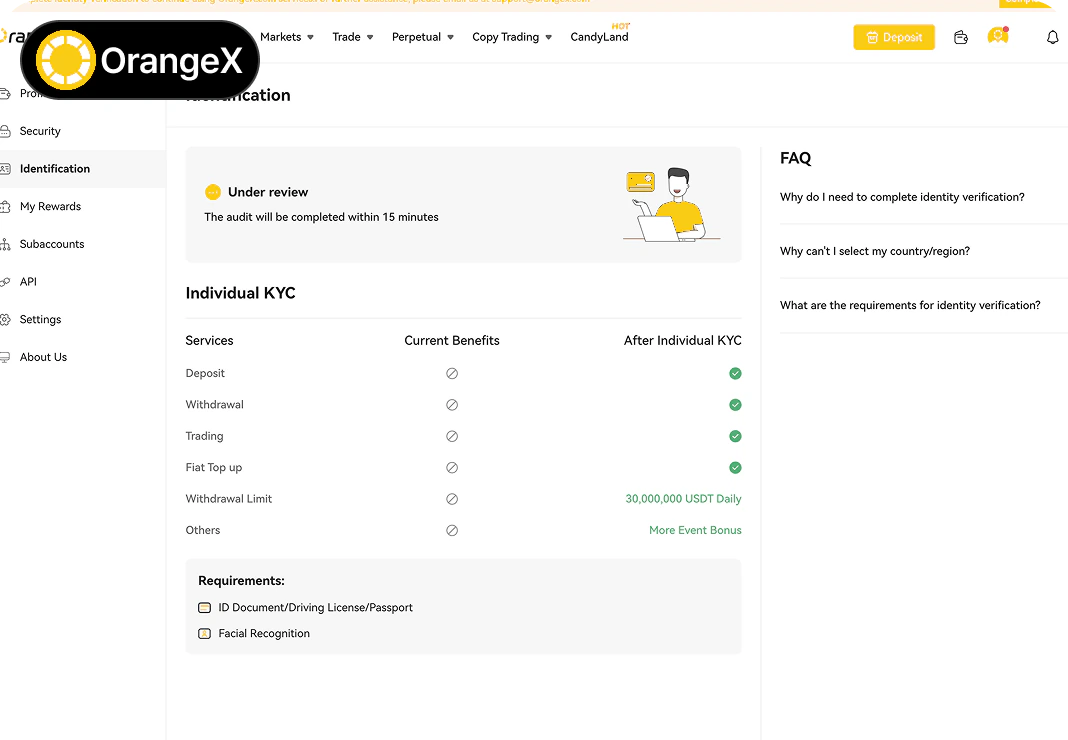Click the My Rewards gift icon
Screen dimensions: 1068x740
5,206
